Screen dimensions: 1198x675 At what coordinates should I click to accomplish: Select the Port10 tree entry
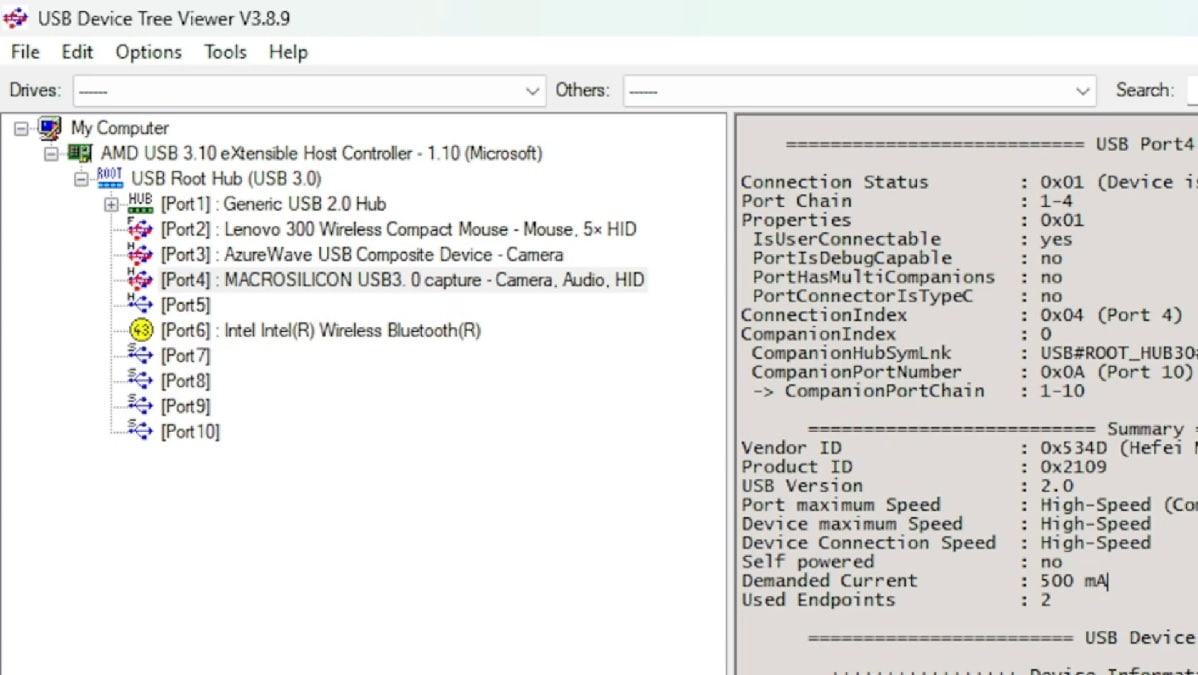point(190,431)
